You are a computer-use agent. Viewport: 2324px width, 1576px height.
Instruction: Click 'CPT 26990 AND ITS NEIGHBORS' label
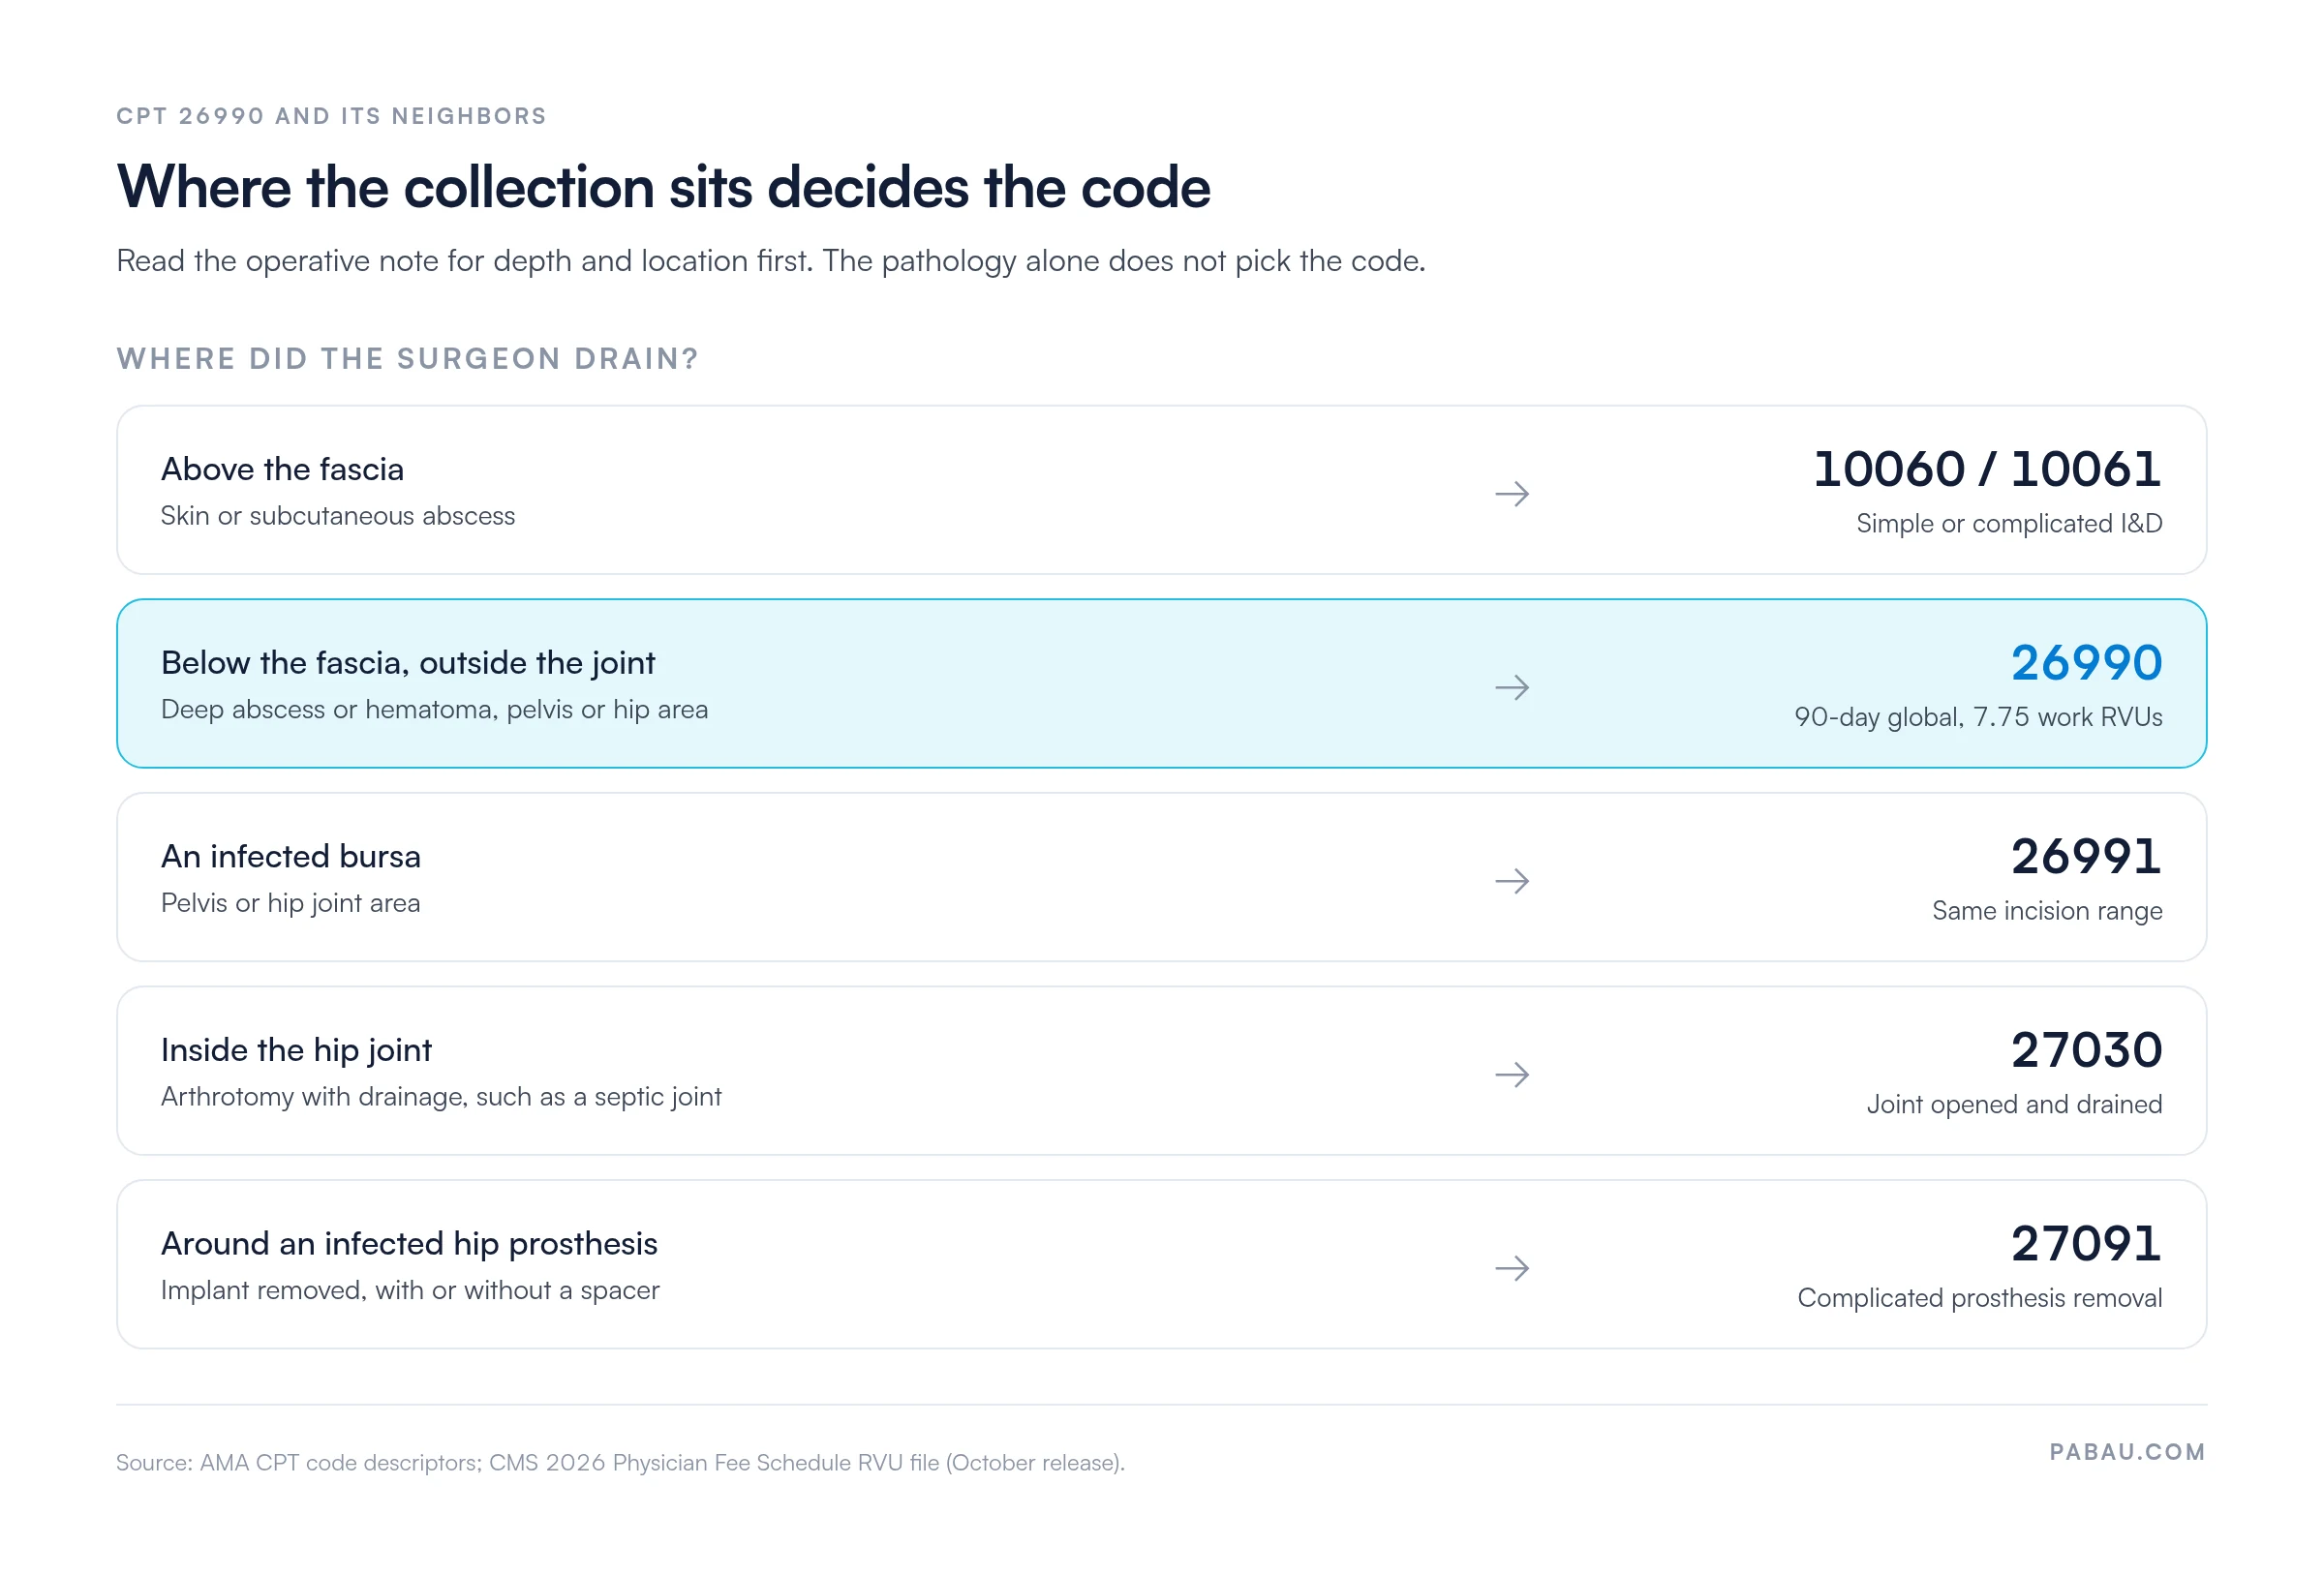tap(331, 116)
